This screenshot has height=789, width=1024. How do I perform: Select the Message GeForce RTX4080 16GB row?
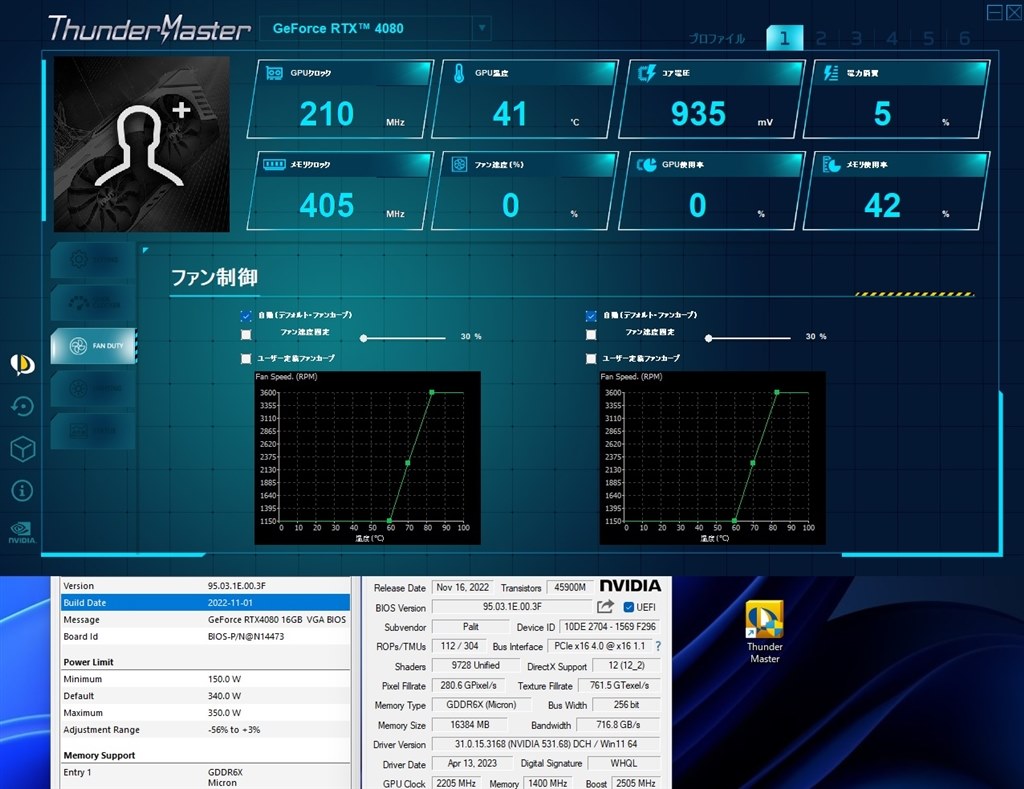tap(206, 619)
